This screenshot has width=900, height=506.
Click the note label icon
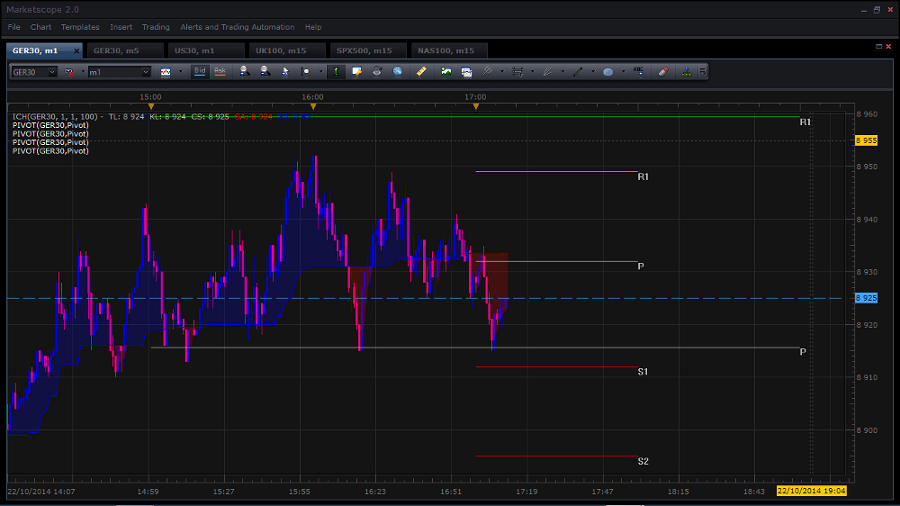(x=357, y=72)
